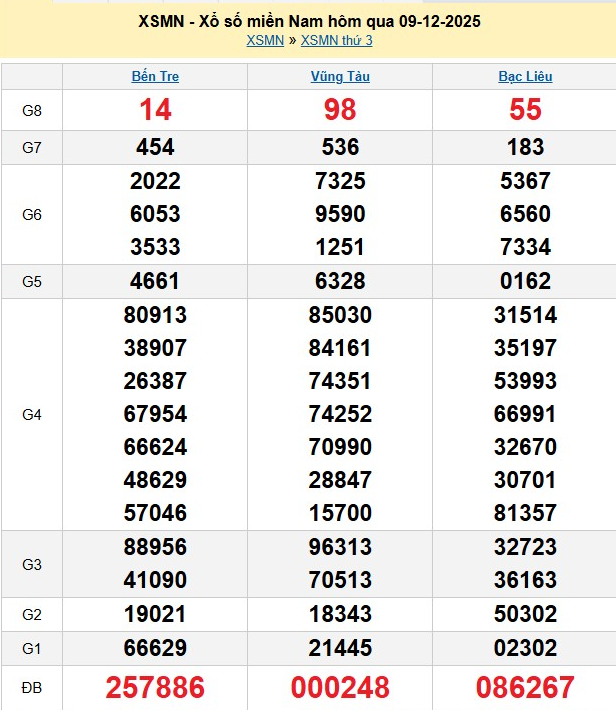Select G3 number 96313

pyautogui.click(x=340, y=547)
